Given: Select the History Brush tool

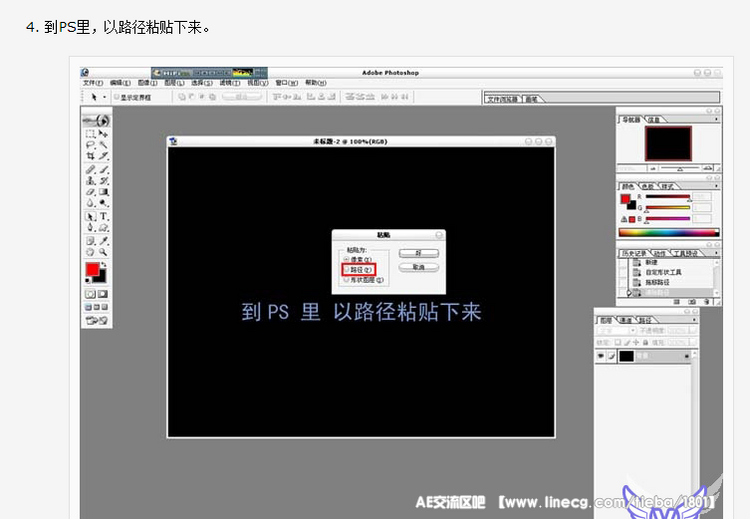Looking at the screenshot, I should tap(103, 181).
